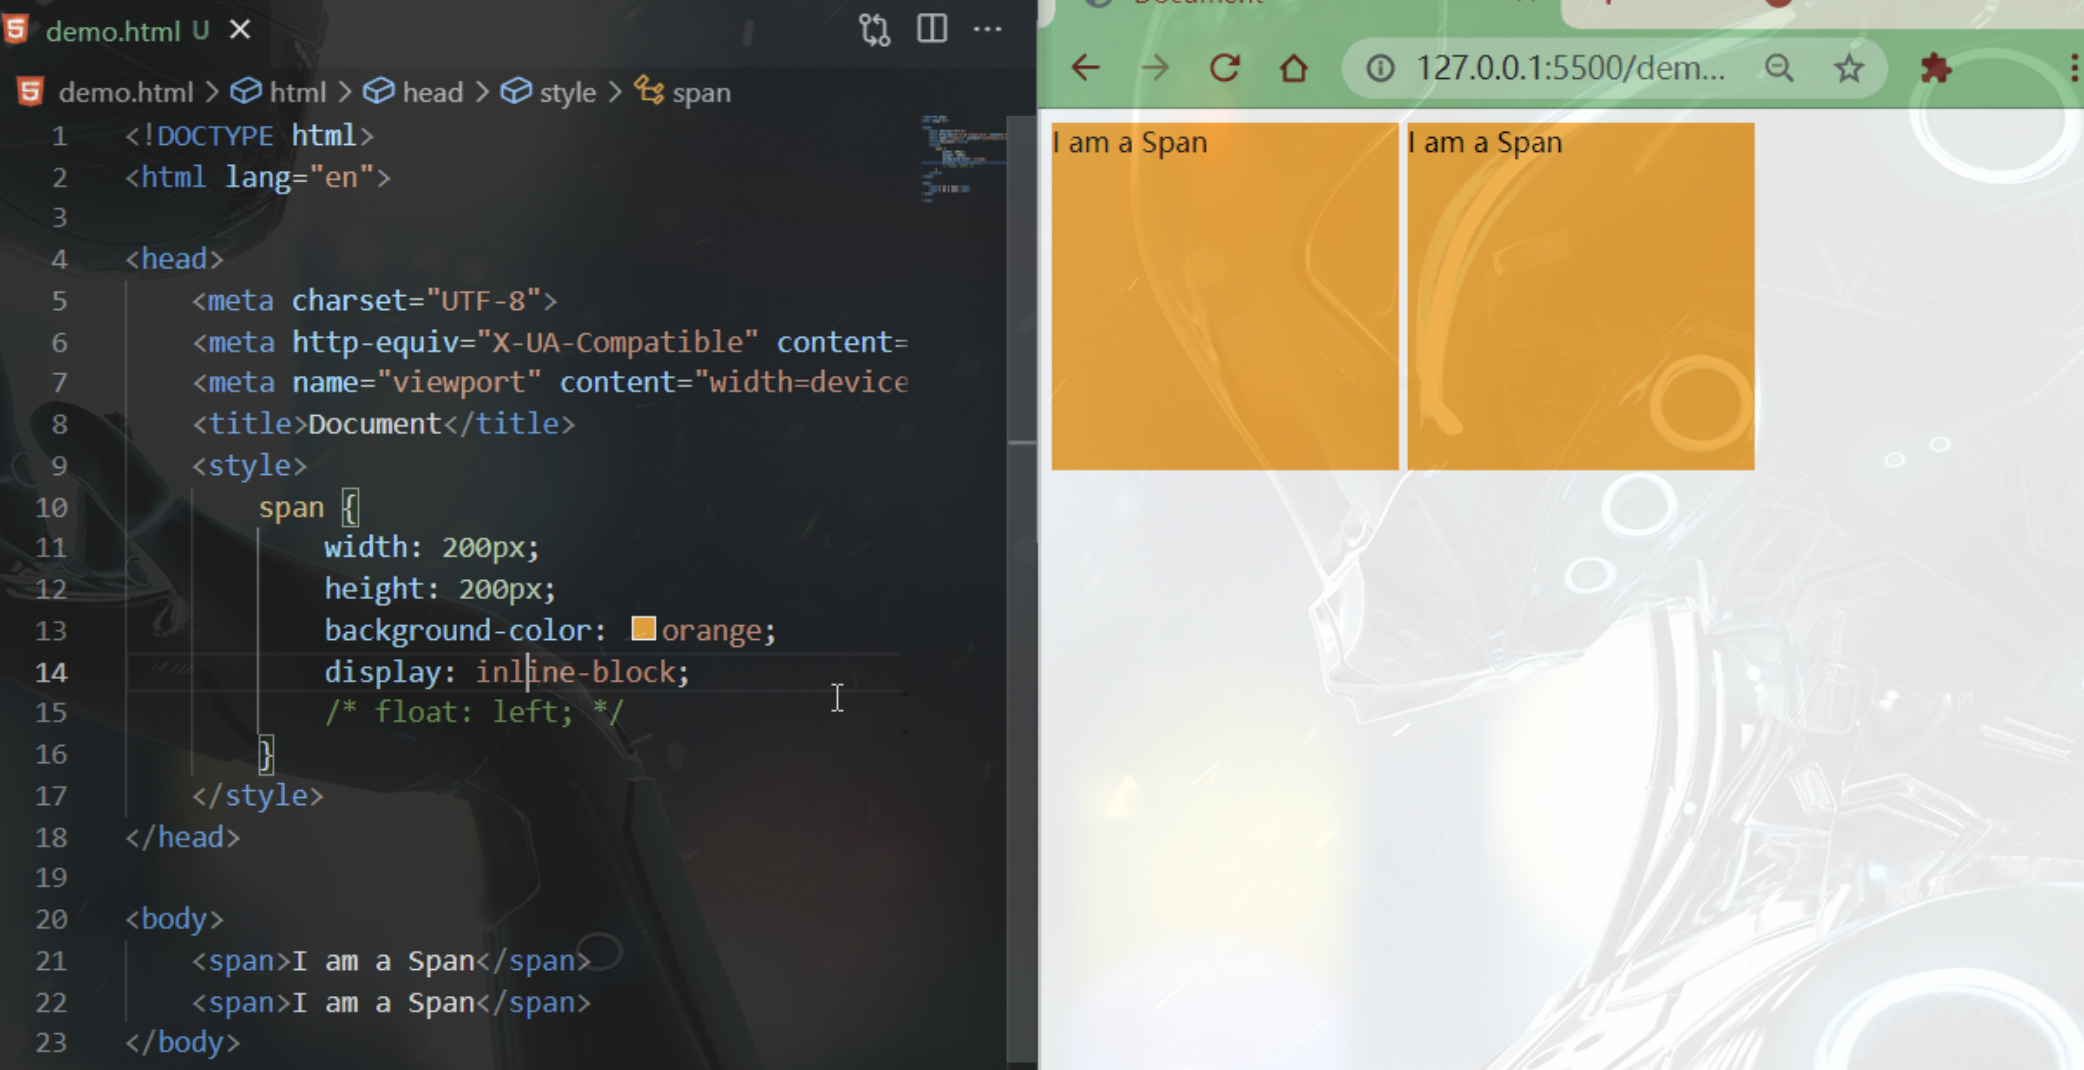Click the first span tag on line 21

point(391,961)
